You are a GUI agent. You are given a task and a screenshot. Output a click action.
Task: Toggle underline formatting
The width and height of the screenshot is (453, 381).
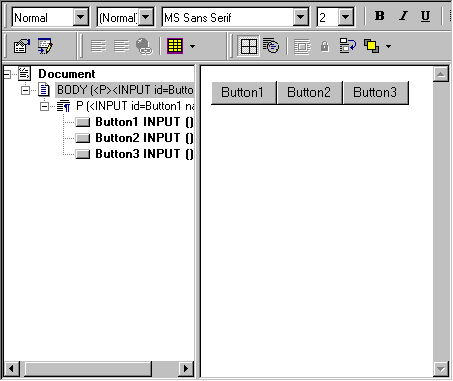coord(425,16)
